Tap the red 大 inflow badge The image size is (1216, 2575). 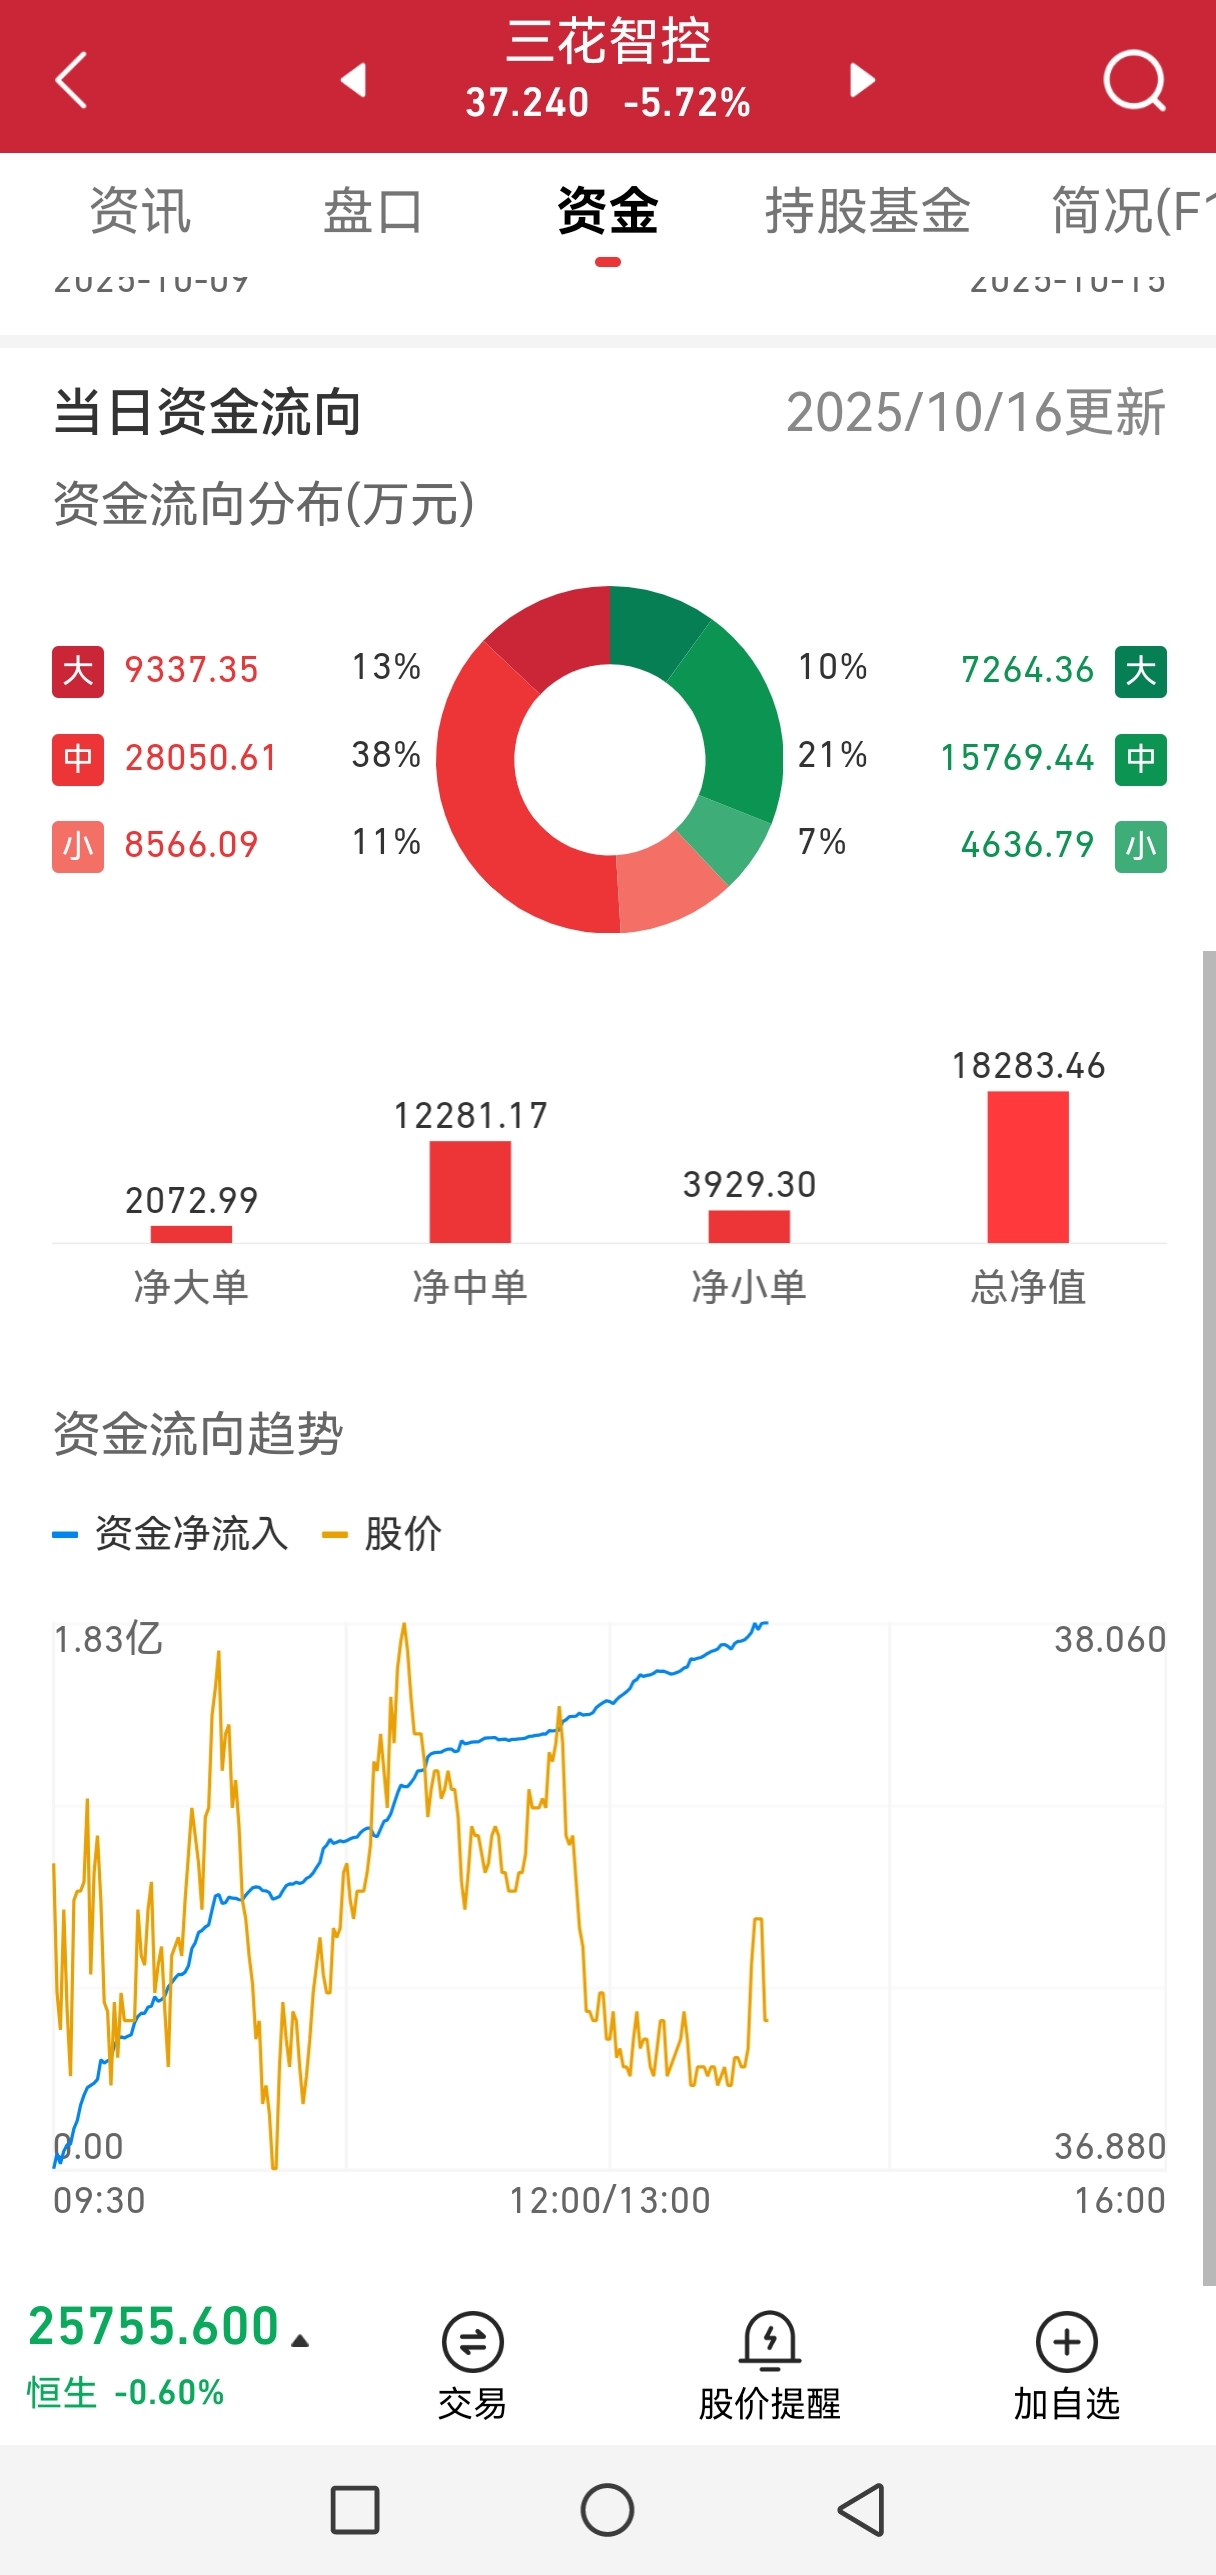tap(78, 671)
